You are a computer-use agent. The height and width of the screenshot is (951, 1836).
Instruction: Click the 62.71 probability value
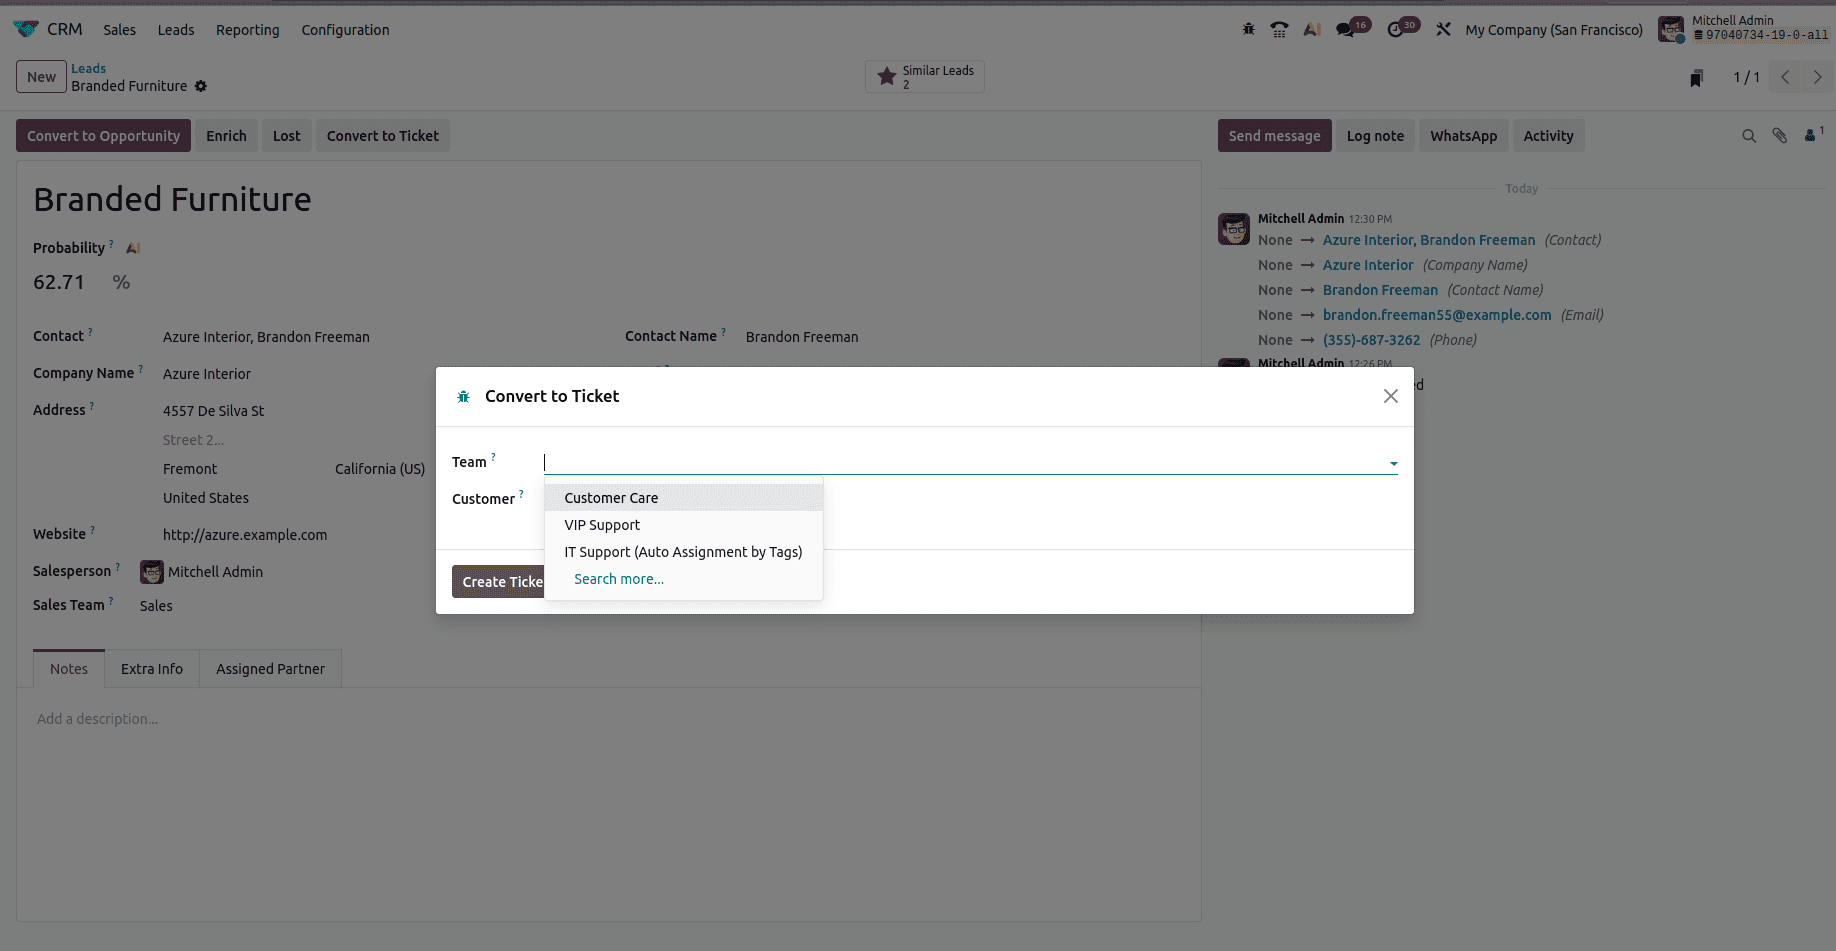pyautogui.click(x=59, y=282)
